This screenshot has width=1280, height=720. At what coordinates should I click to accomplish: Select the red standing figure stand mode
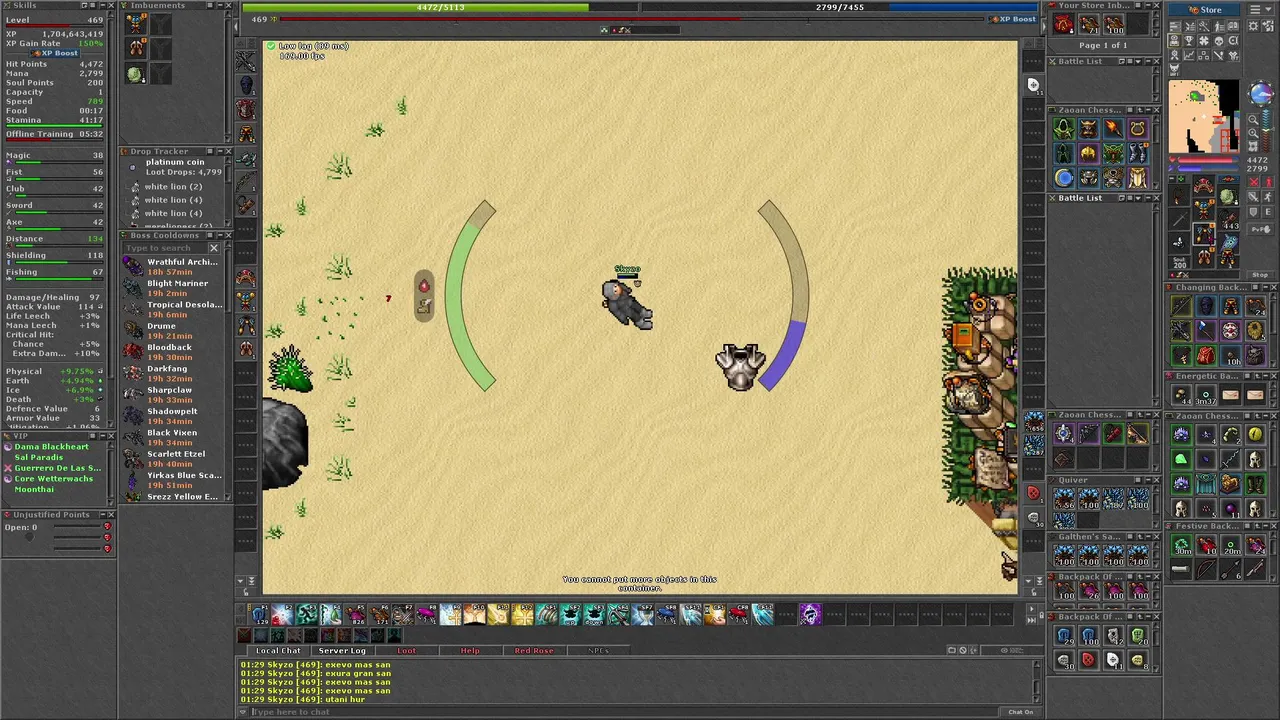pyautogui.click(x=1268, y=181)
